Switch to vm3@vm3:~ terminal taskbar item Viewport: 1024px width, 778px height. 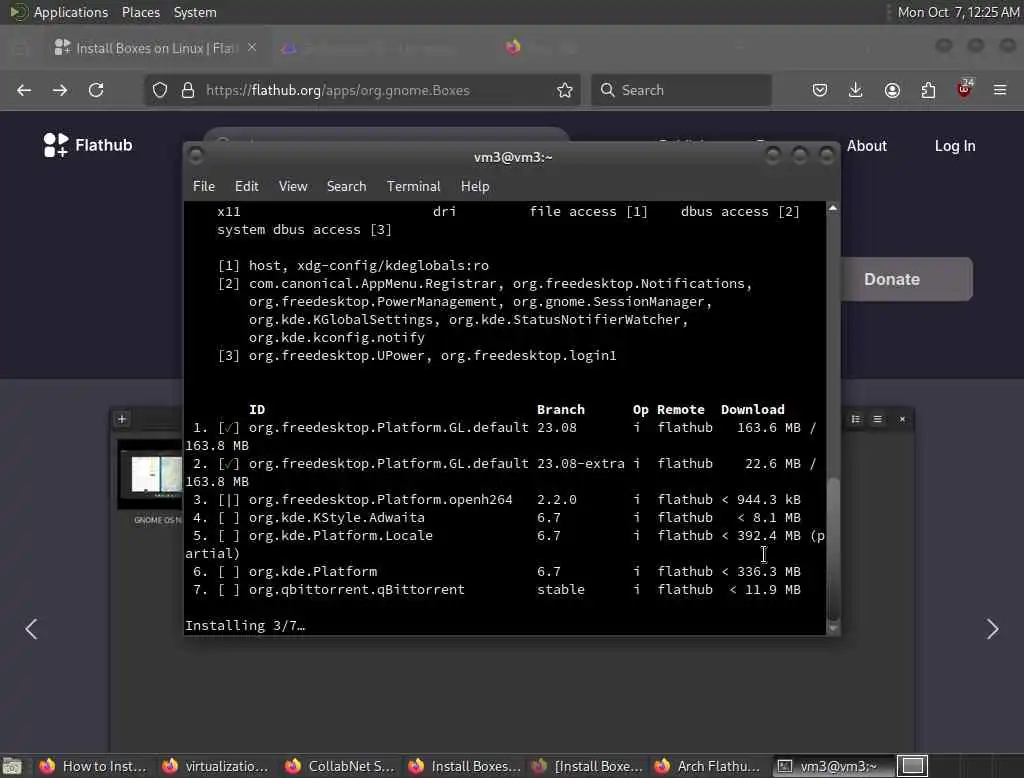pyautogui.click(x=831, y=766)
